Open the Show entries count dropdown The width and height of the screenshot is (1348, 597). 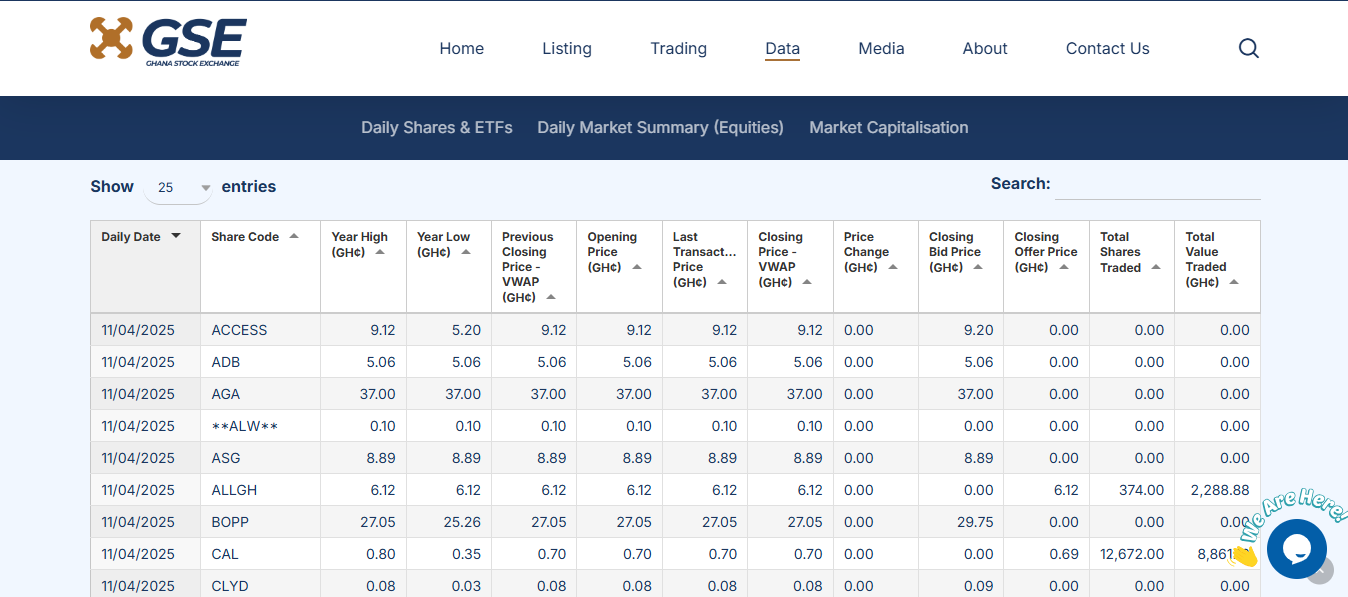pyautogui.click(x=178, y=187)
